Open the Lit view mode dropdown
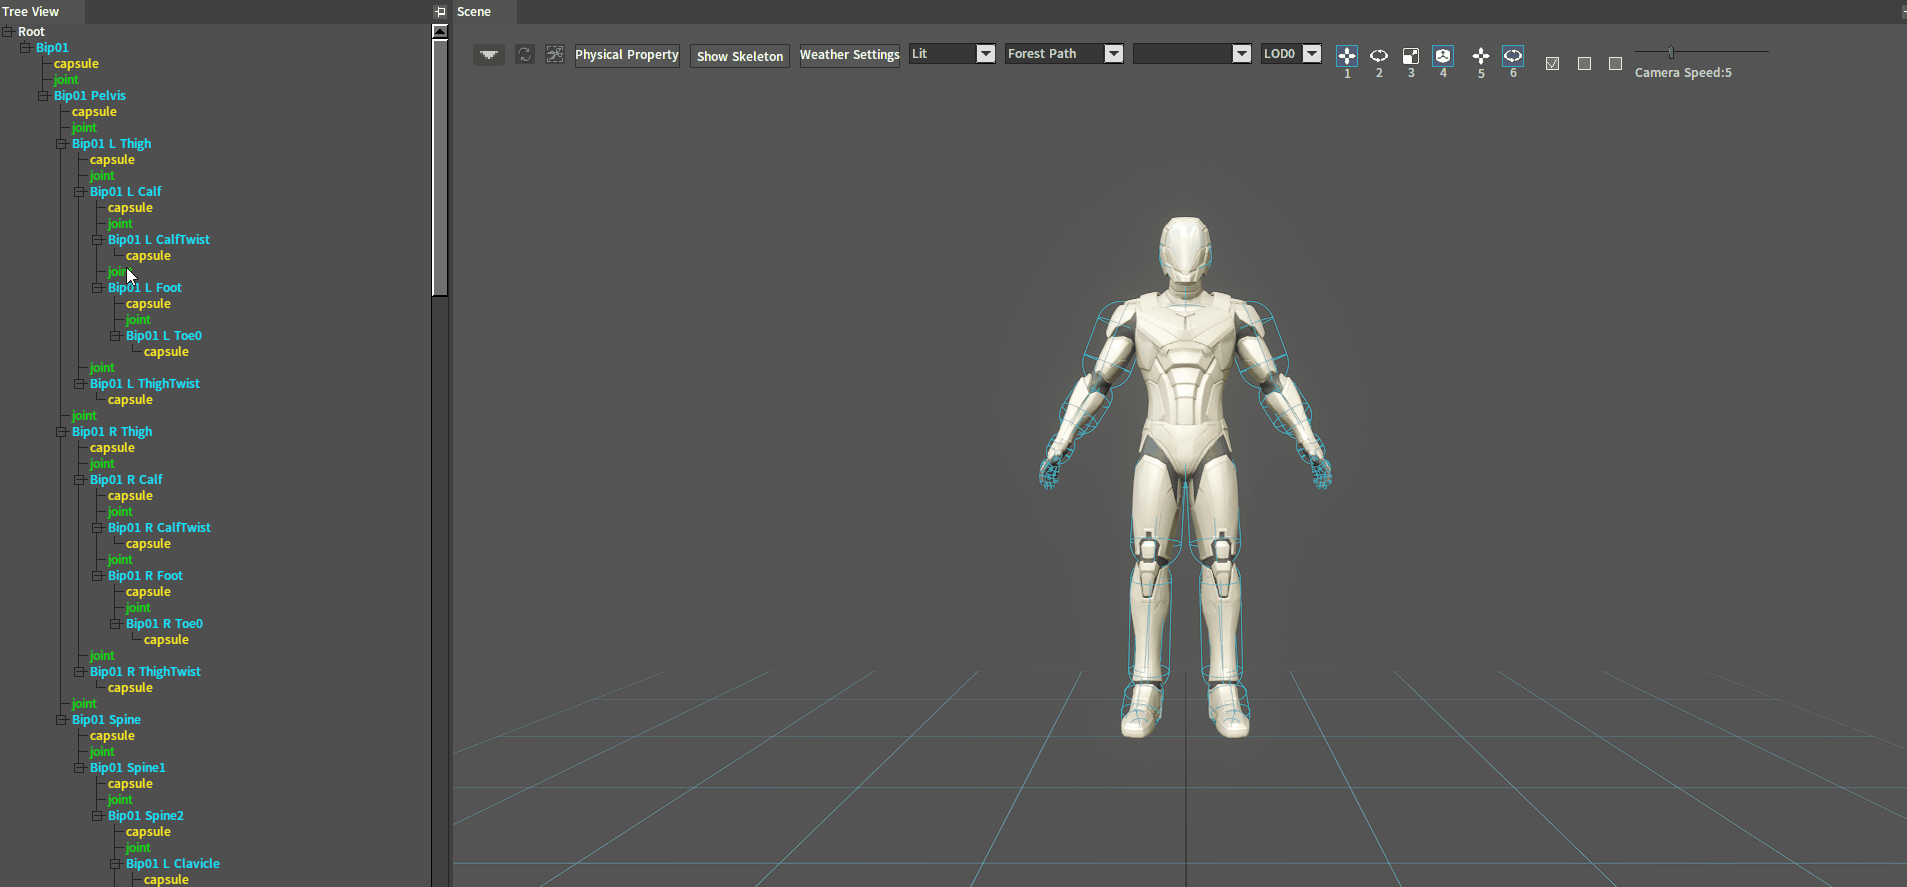The width and height of the screenshot is (1907, 887). [986, 54]
